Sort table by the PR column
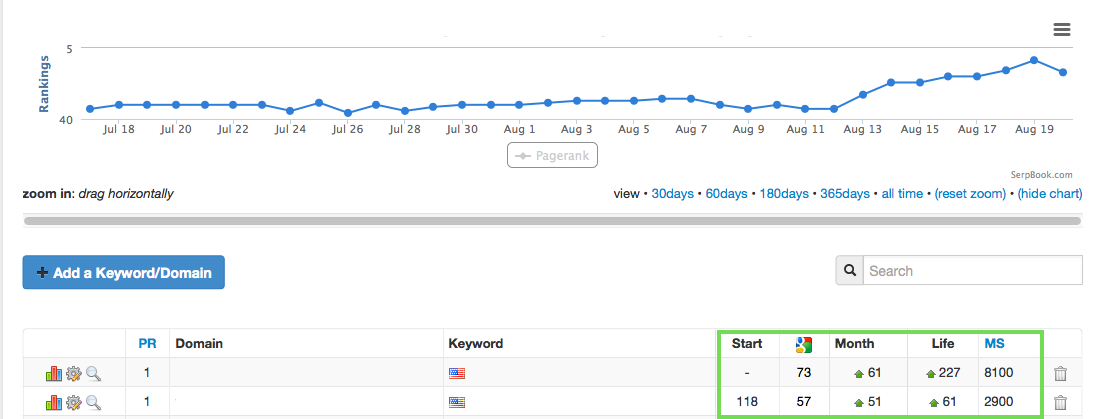The height and width of the screenshot is (419, 1101). 147,344
